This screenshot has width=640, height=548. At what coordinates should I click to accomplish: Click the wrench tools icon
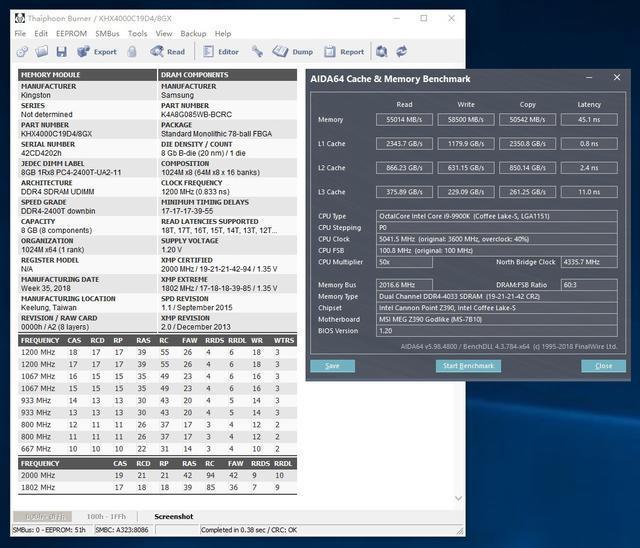tap(257, 52)
